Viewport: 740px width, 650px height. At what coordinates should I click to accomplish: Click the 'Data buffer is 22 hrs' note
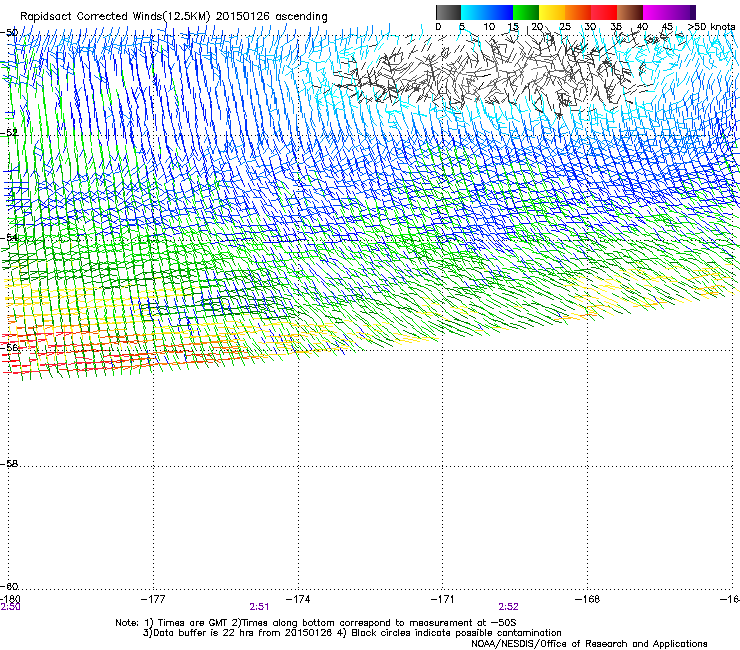click(352, 633)
